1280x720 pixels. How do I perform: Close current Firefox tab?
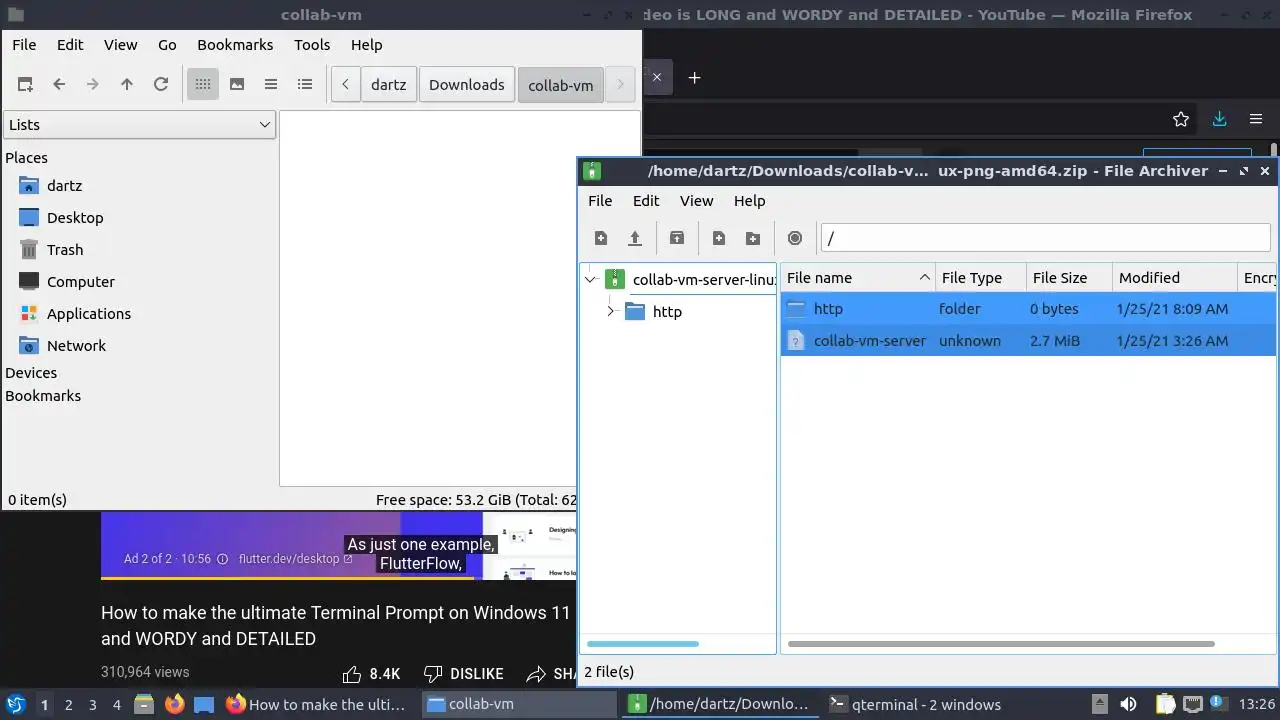[657, 77]
